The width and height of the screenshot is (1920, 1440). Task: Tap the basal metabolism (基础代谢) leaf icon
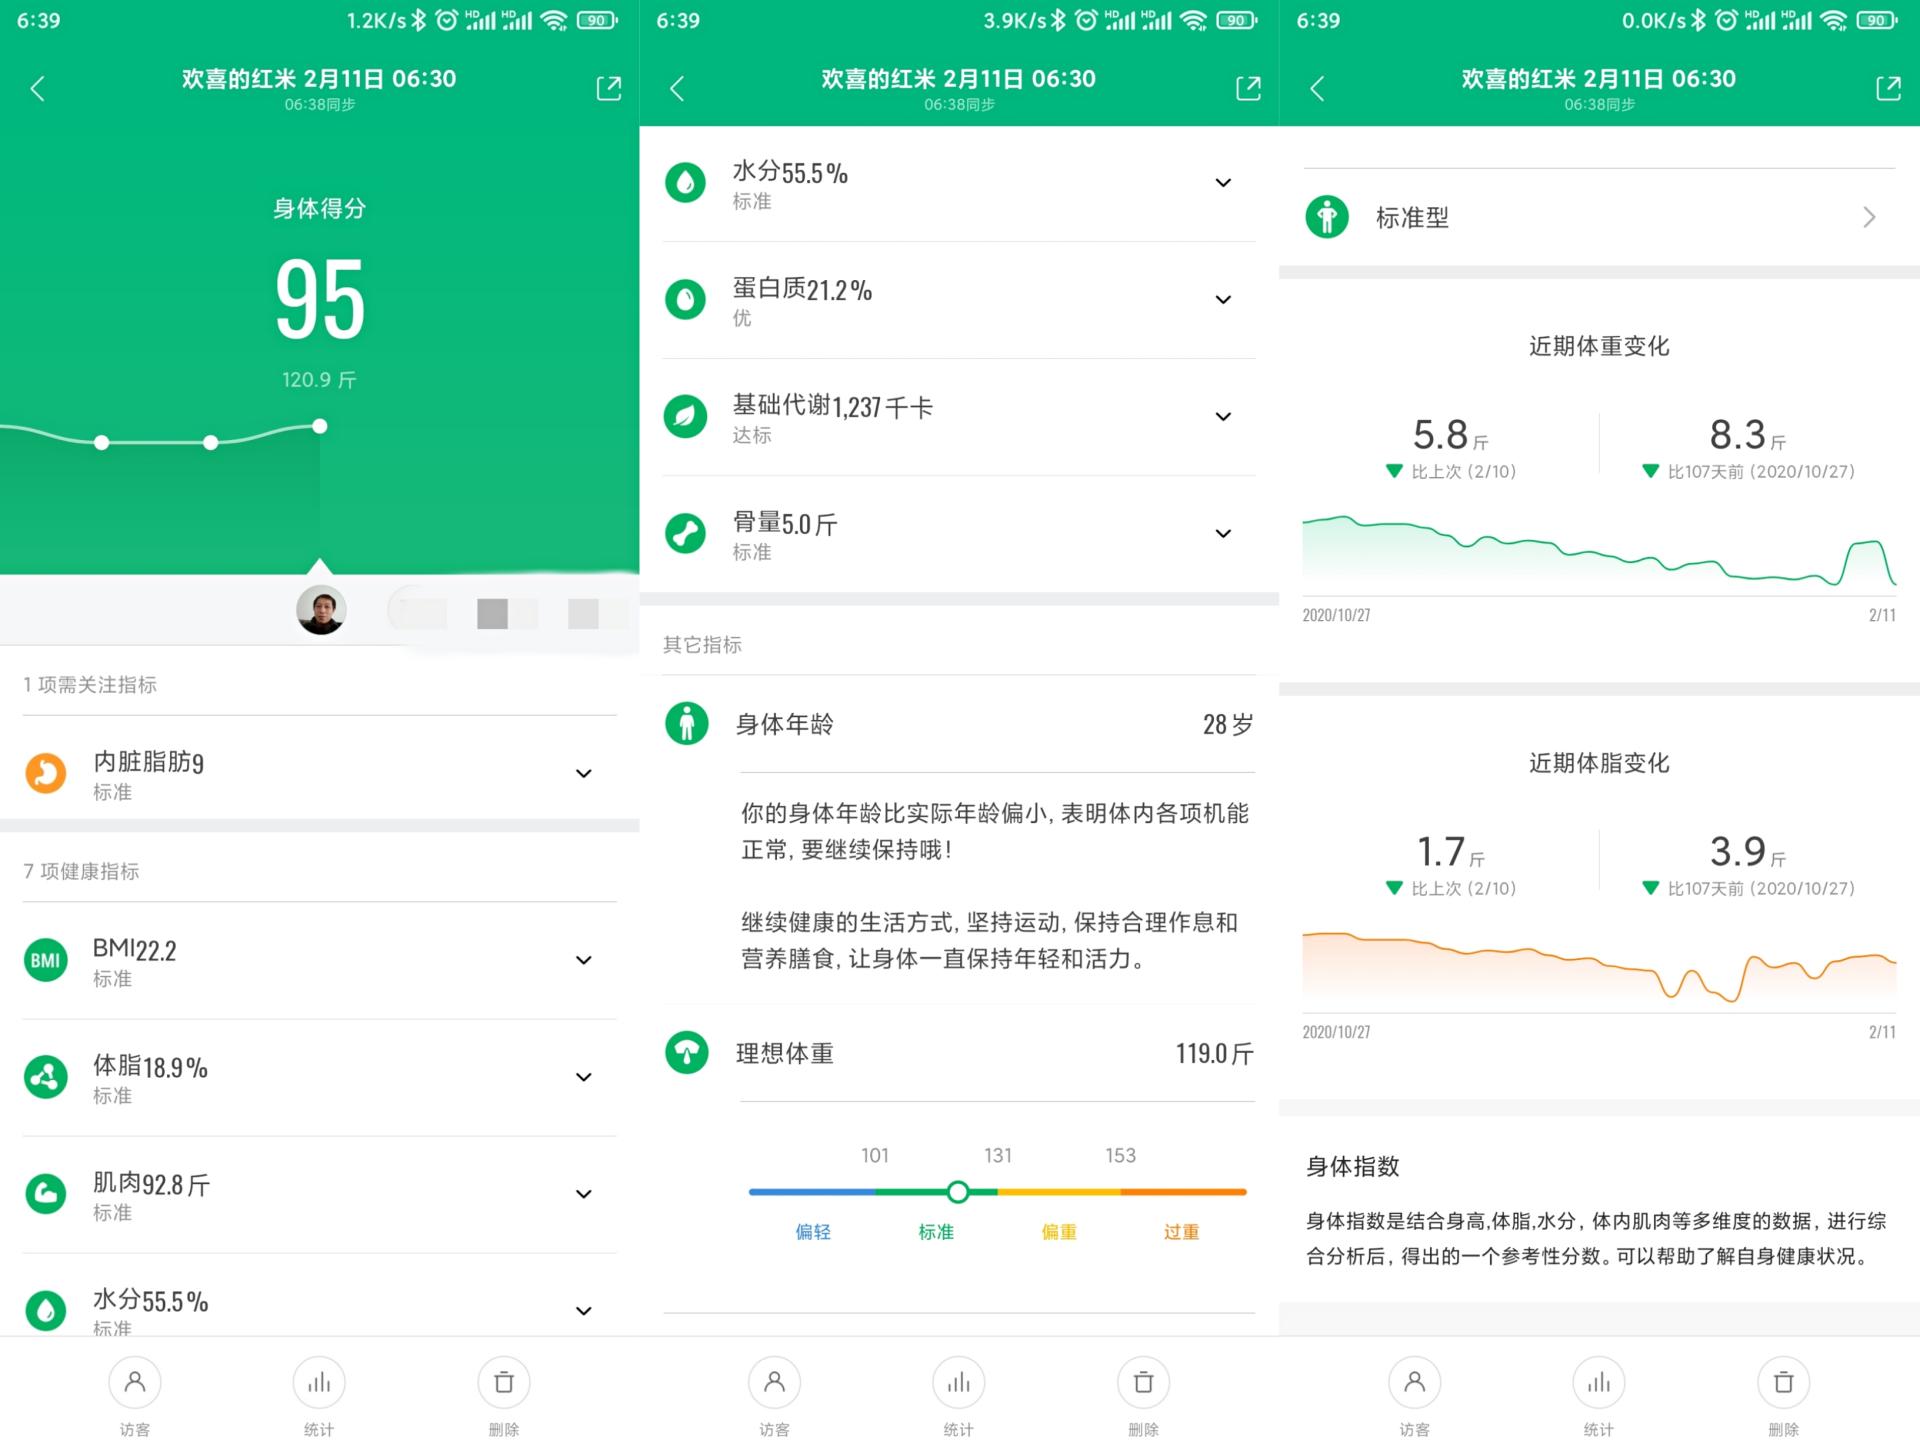pyautogui.click(x=686, y=416)
